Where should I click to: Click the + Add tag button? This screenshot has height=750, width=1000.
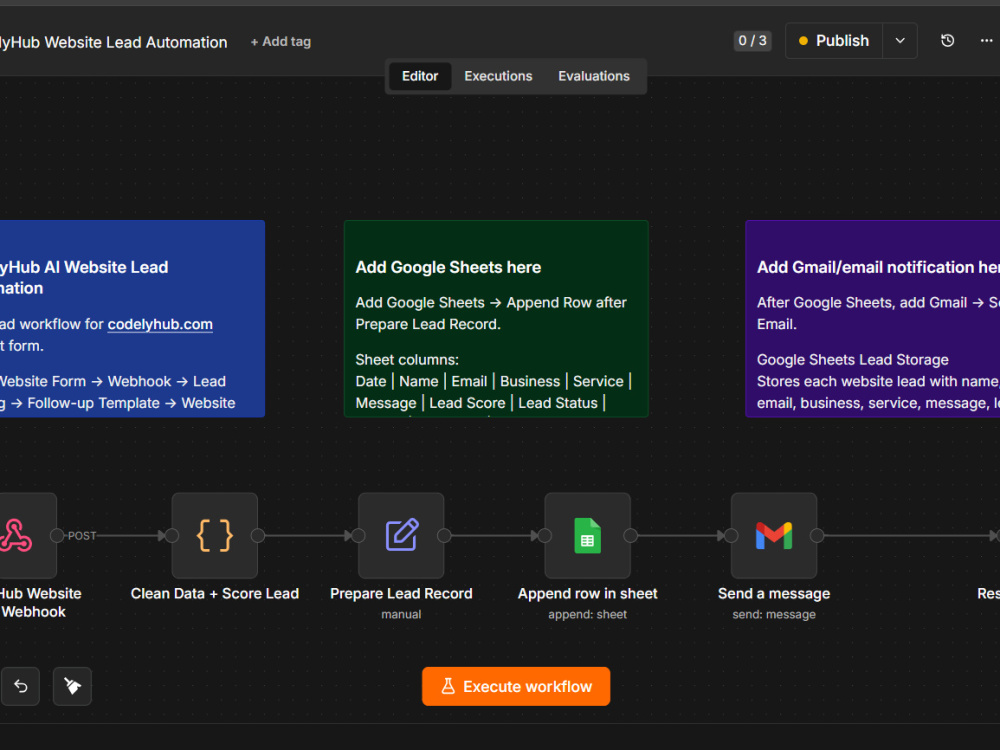point(281,41)
